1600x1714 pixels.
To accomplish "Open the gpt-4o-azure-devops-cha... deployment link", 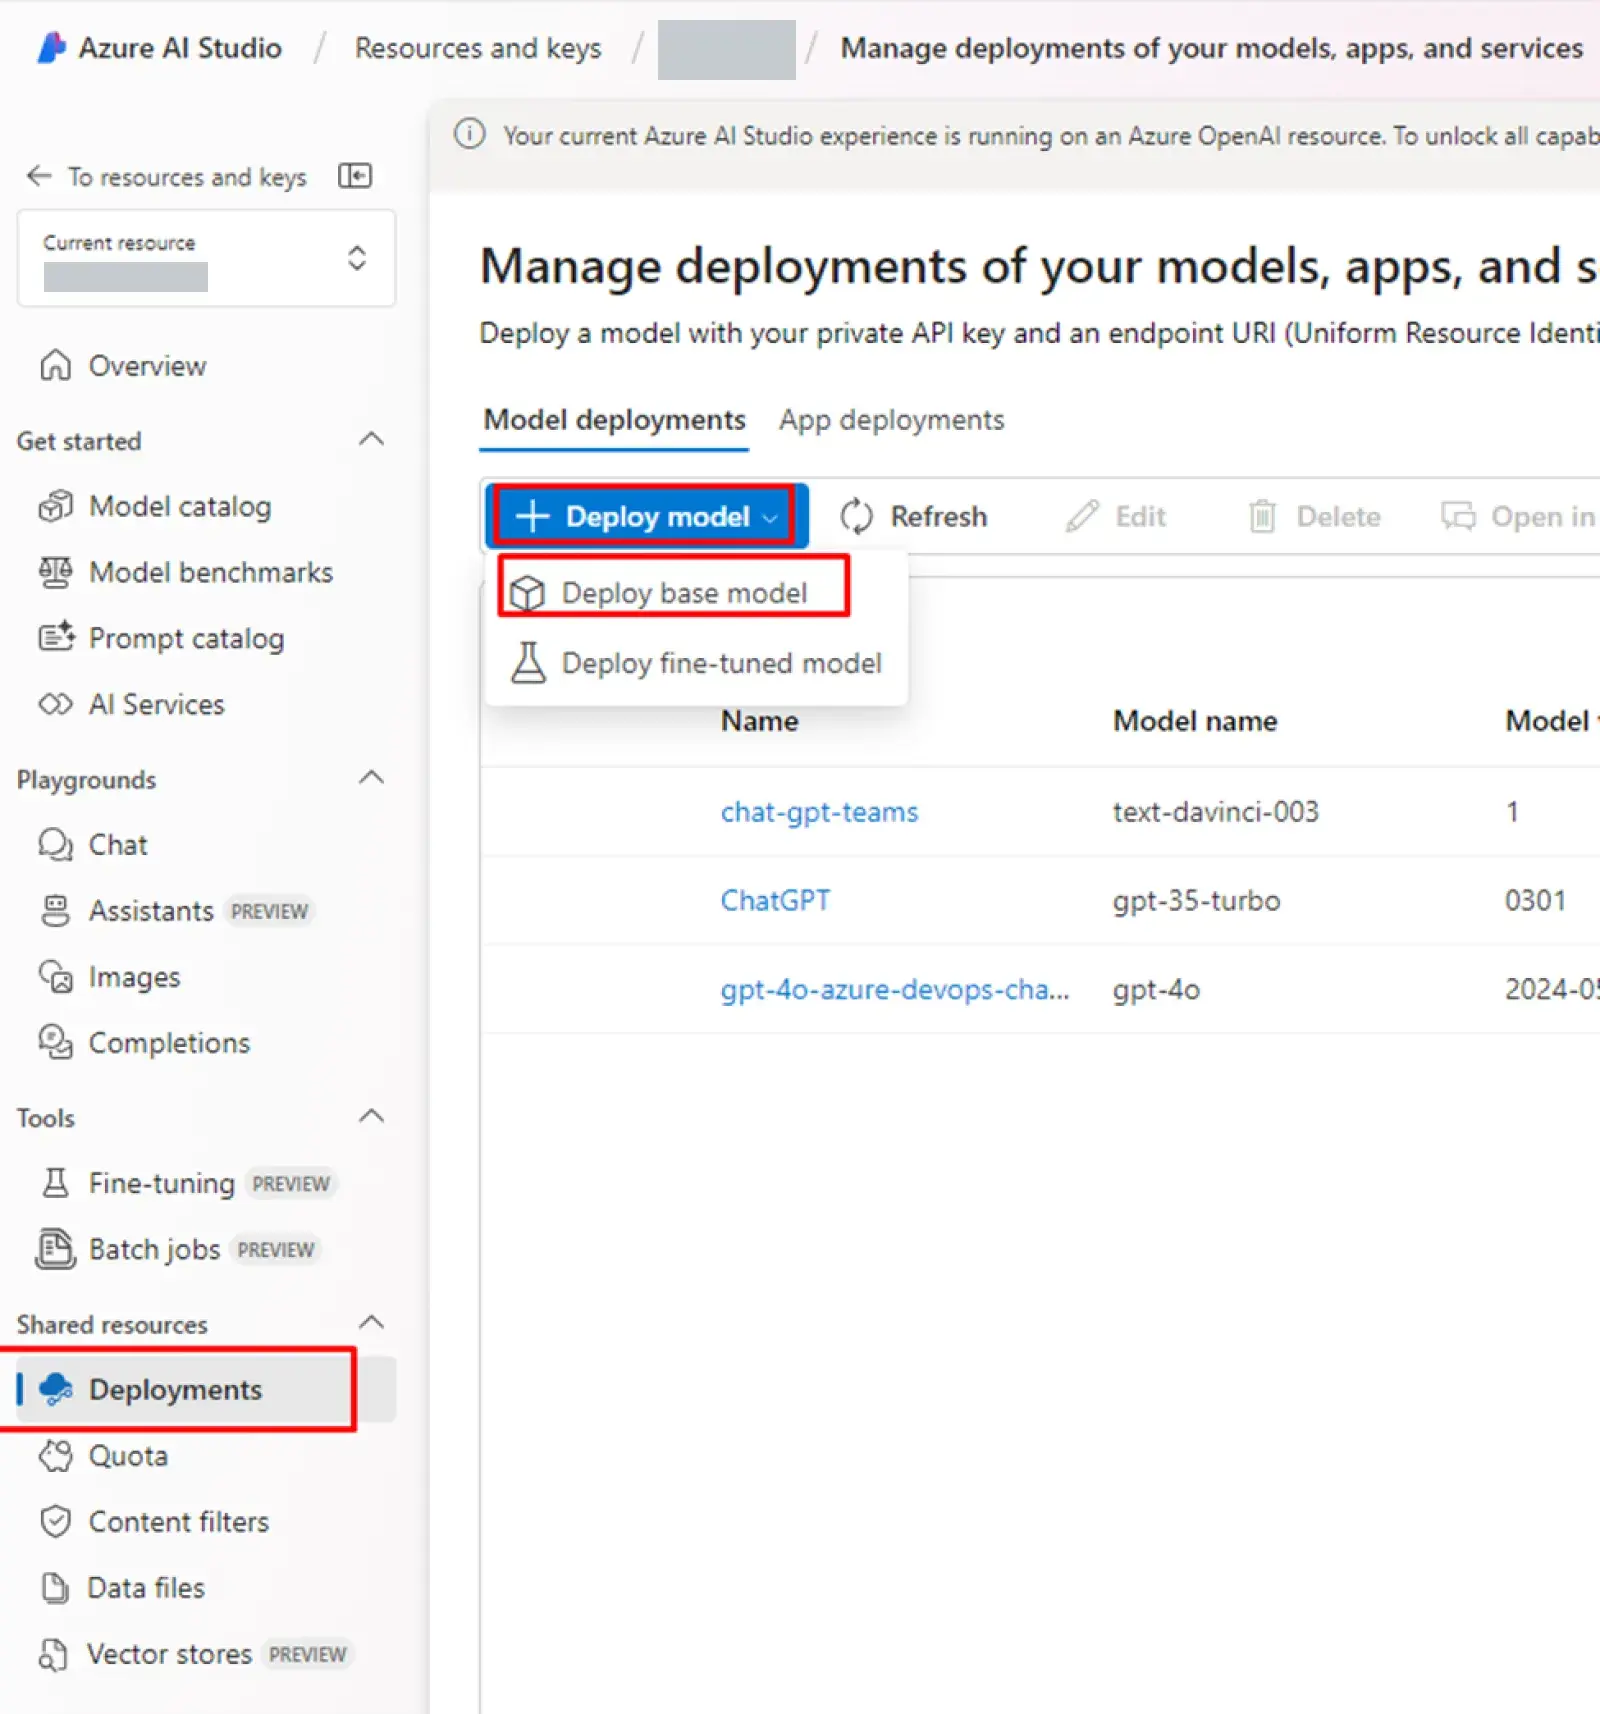I will [x=895, y=989].
